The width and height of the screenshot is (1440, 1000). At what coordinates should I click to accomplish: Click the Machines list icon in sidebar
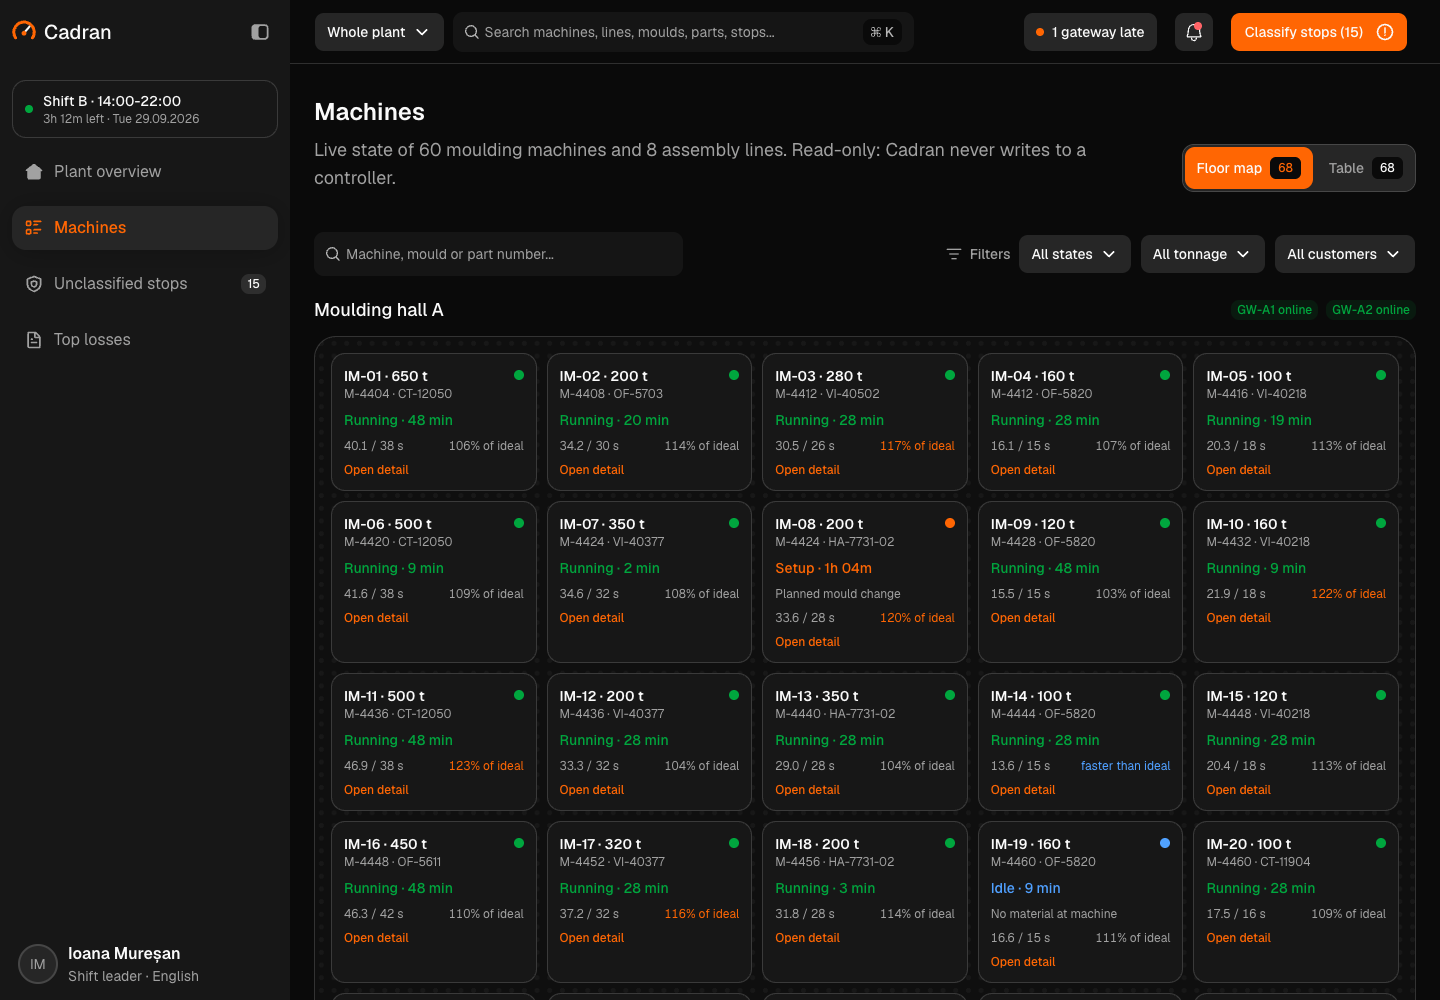[x=34, y=228]
